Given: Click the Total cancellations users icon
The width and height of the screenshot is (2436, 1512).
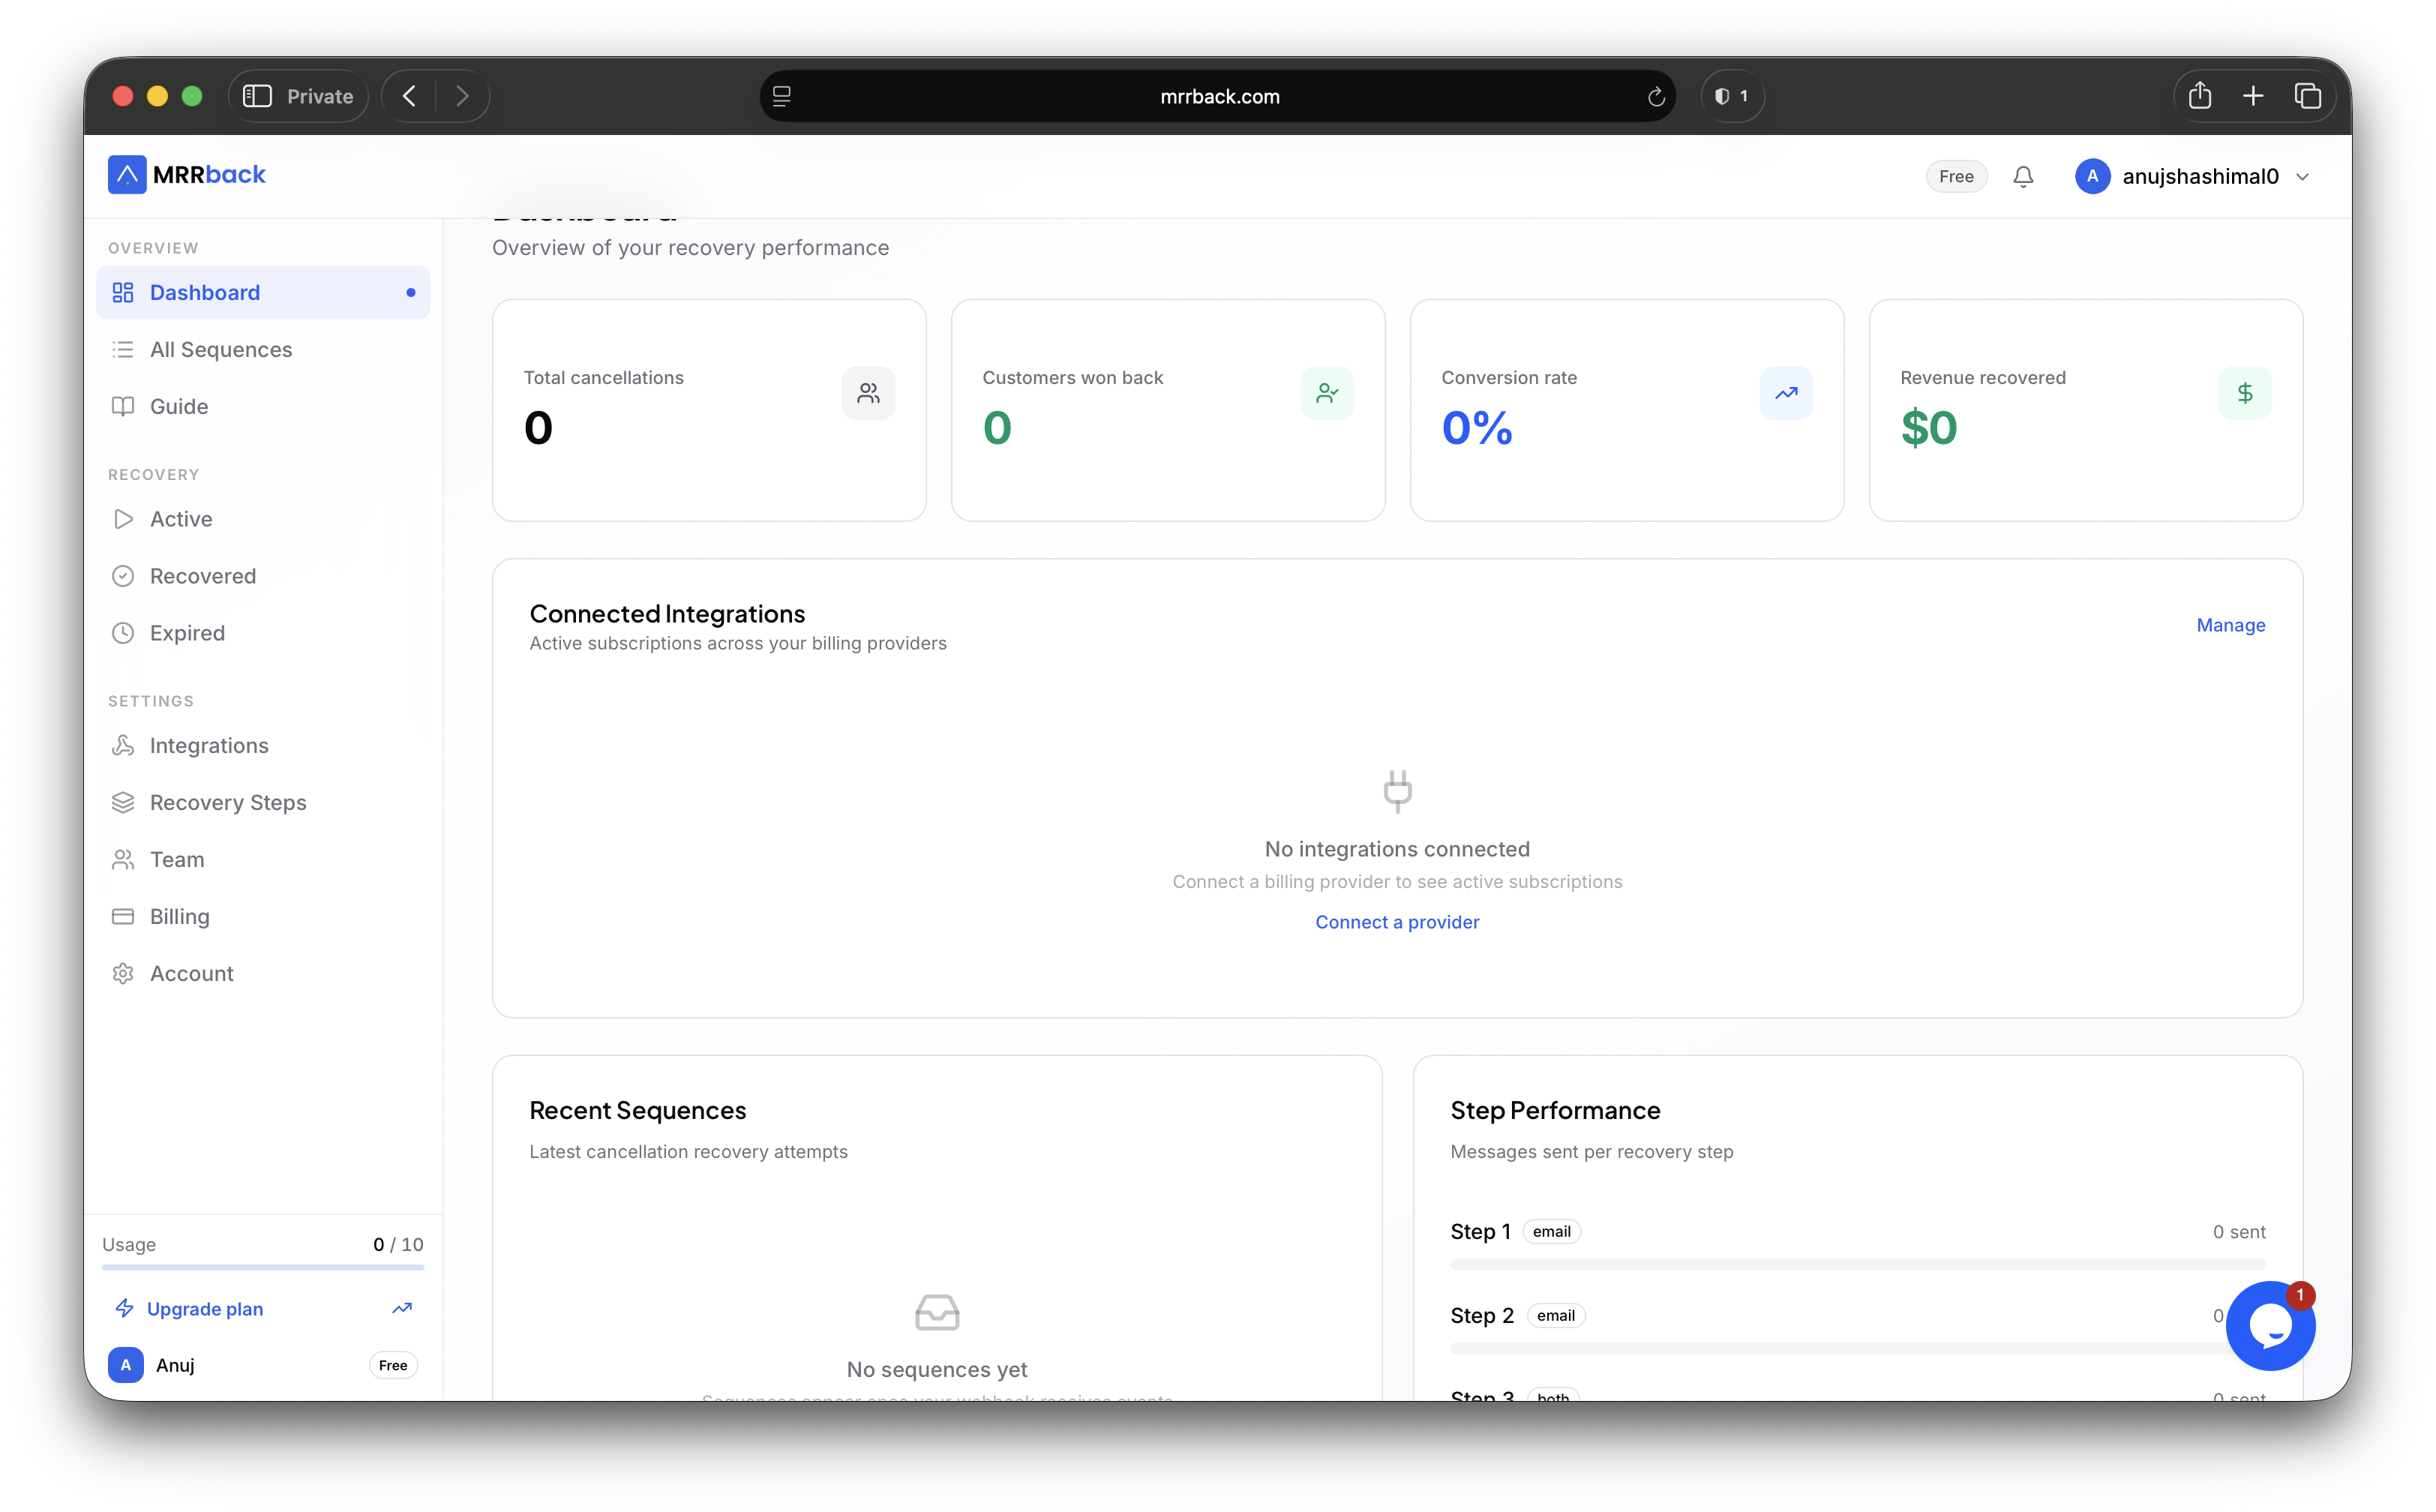Looking at the screenshot, I should coord(868,393).
